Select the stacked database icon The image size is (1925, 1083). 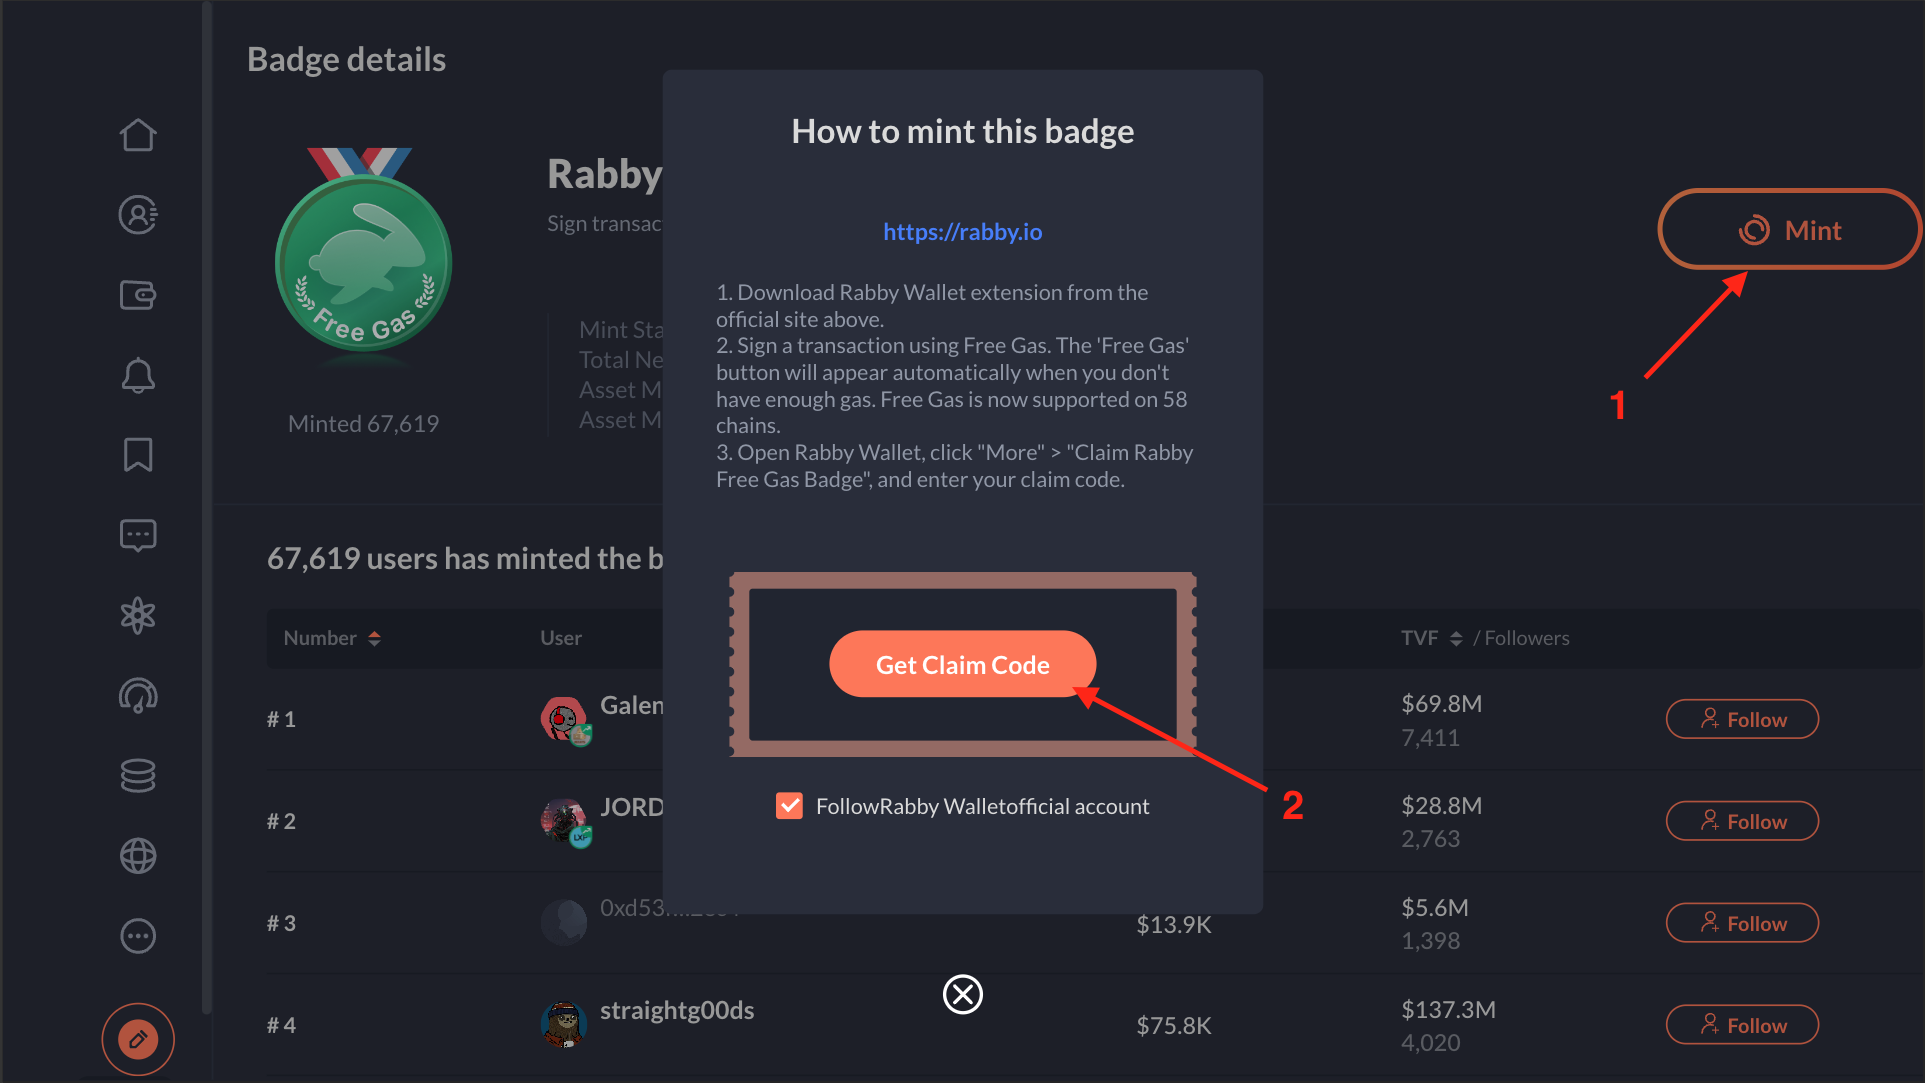pyautogui.click(x=138, y=775)
